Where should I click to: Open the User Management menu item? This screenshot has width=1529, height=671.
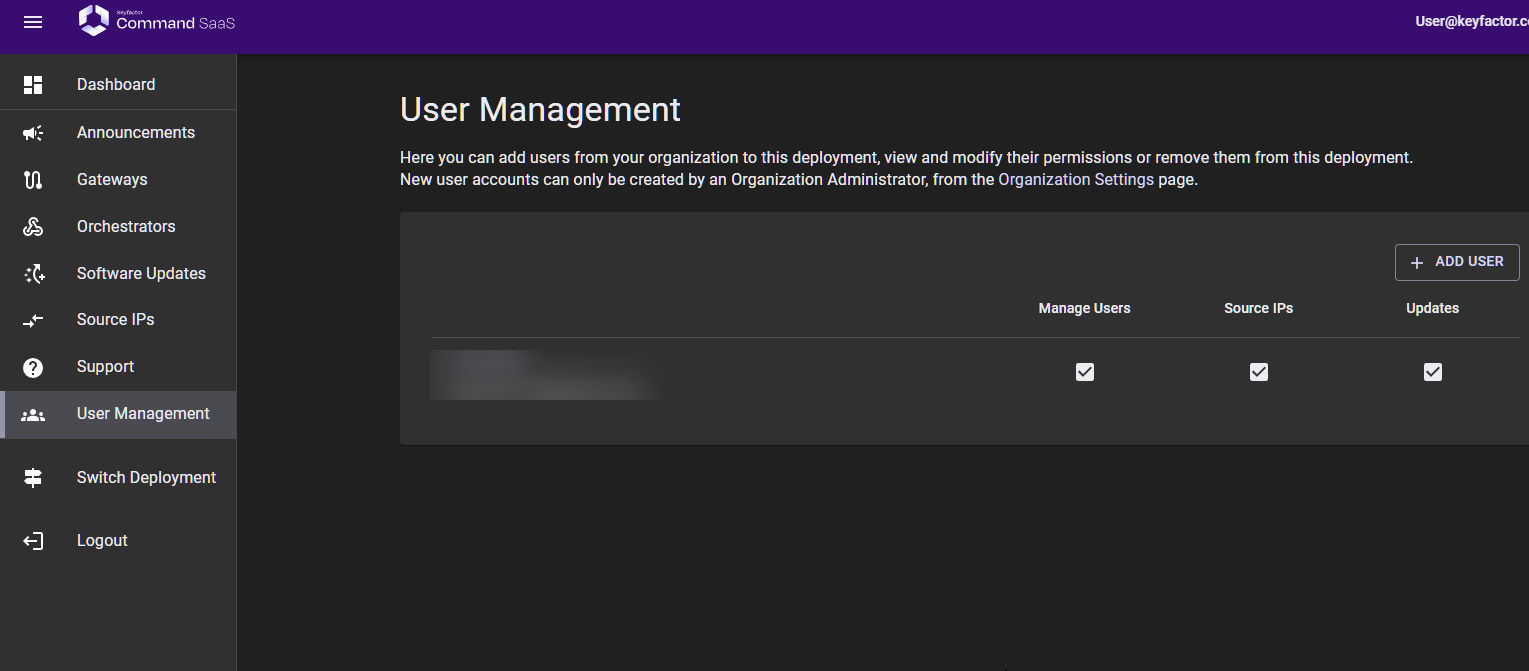point(143,414)
